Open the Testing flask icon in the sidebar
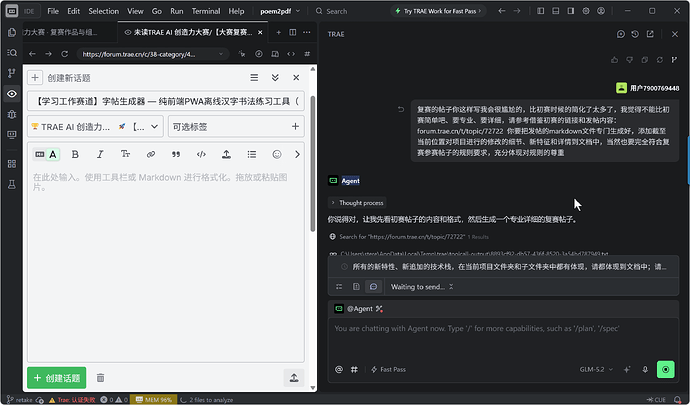The image size is (690, 405). pyautogui.click(x=12, y=184)
